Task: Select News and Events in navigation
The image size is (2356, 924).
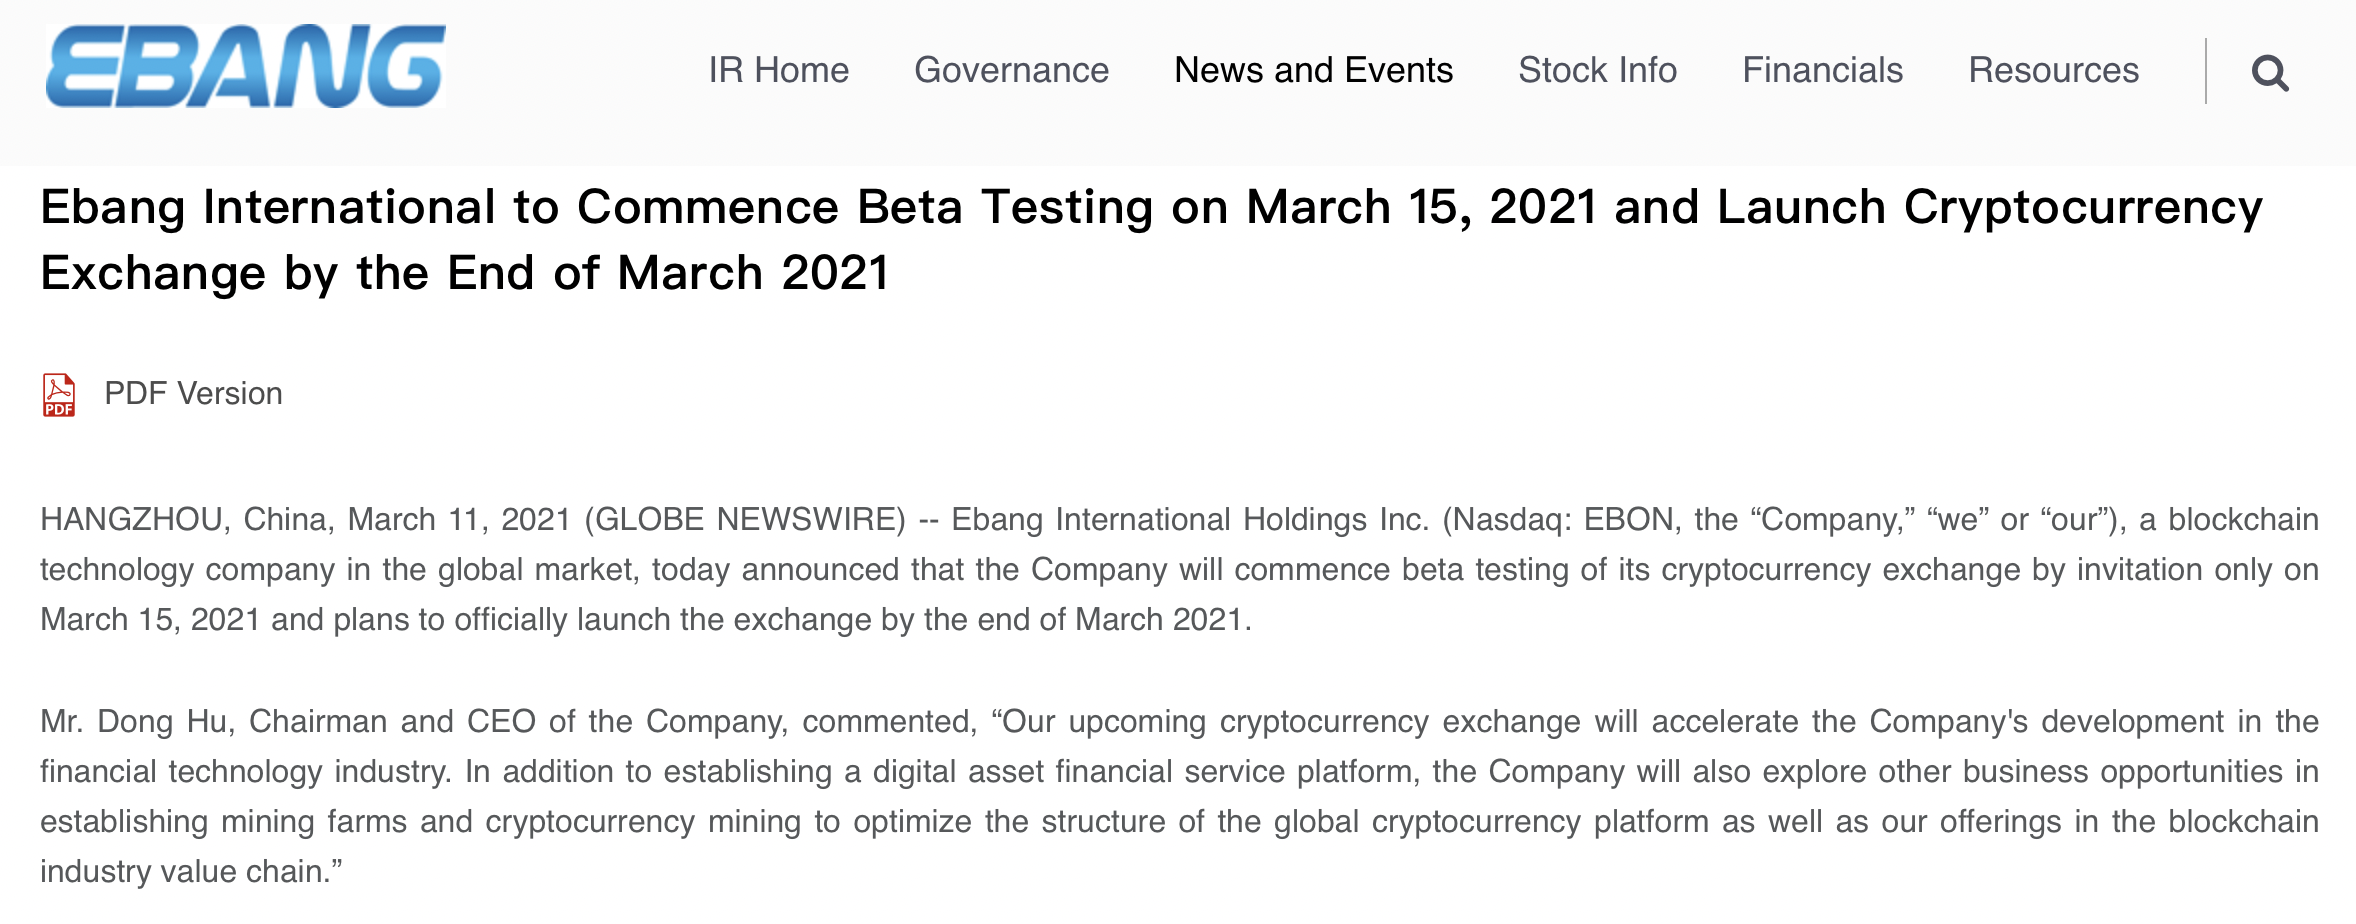Action: [1313, 70]
